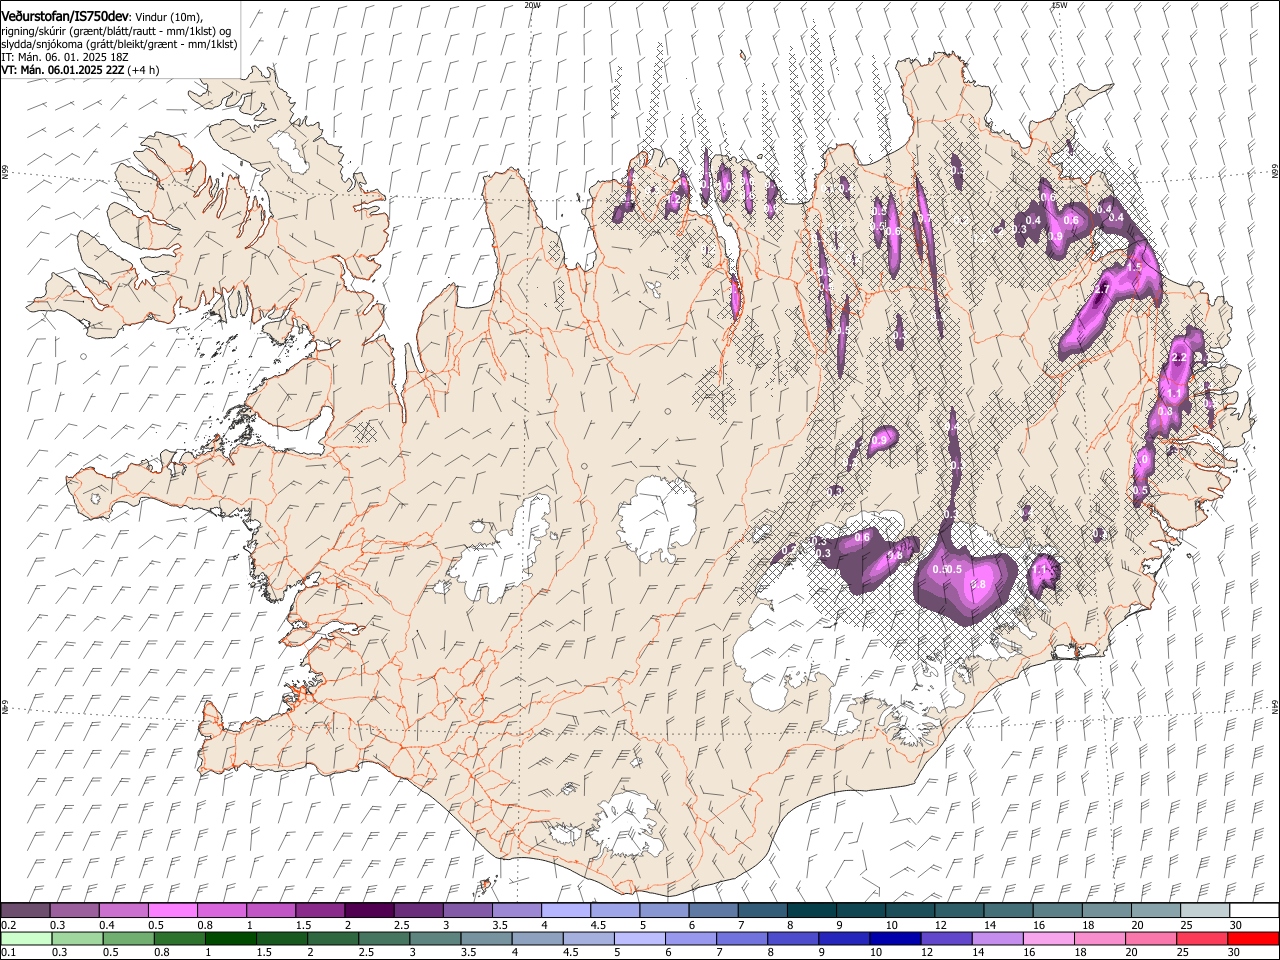
Task: Click the 15W longitude label at top edge
Action: (x=1059, y=5)
